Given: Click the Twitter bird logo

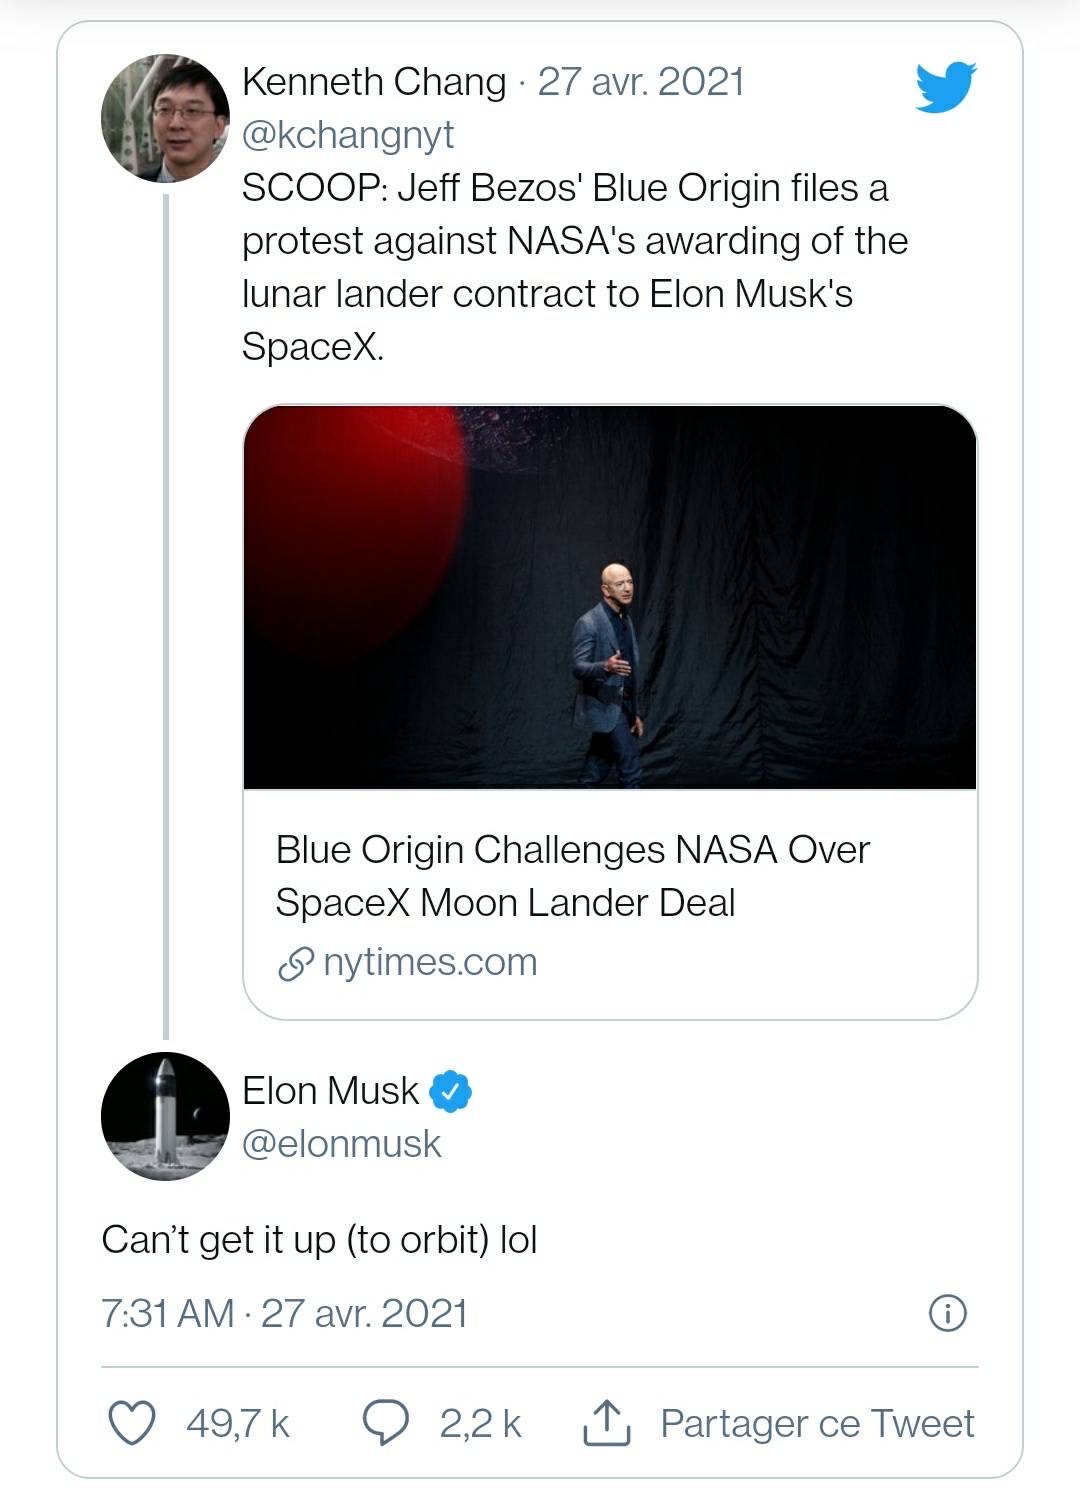Looking at the screenshot, I should click(945, 87).
